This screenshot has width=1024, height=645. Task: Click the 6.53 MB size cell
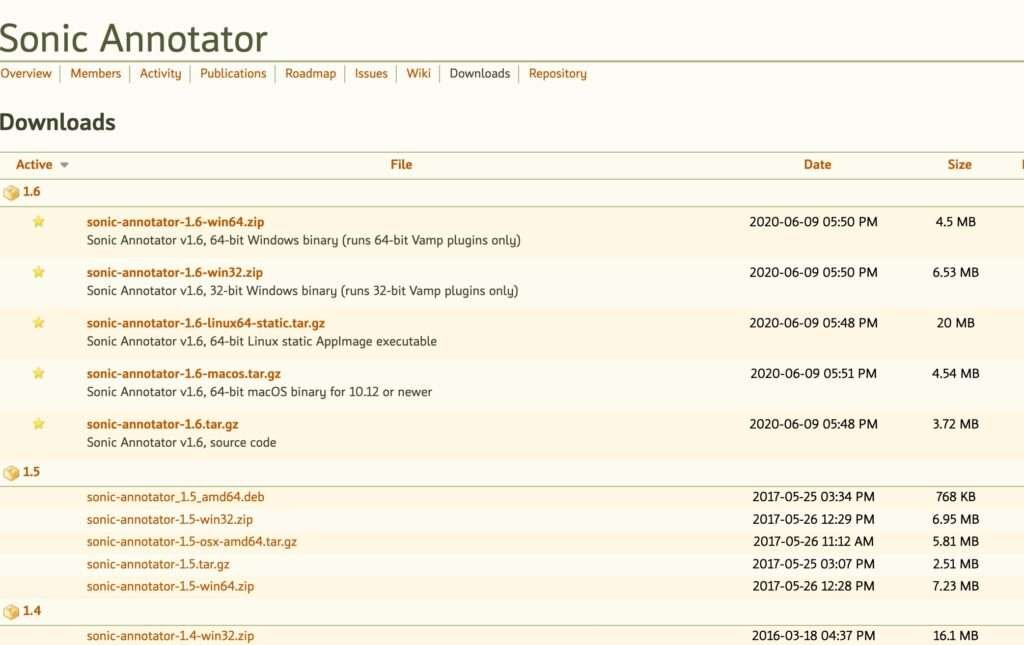pyautogui.click(x=955, y=272)
